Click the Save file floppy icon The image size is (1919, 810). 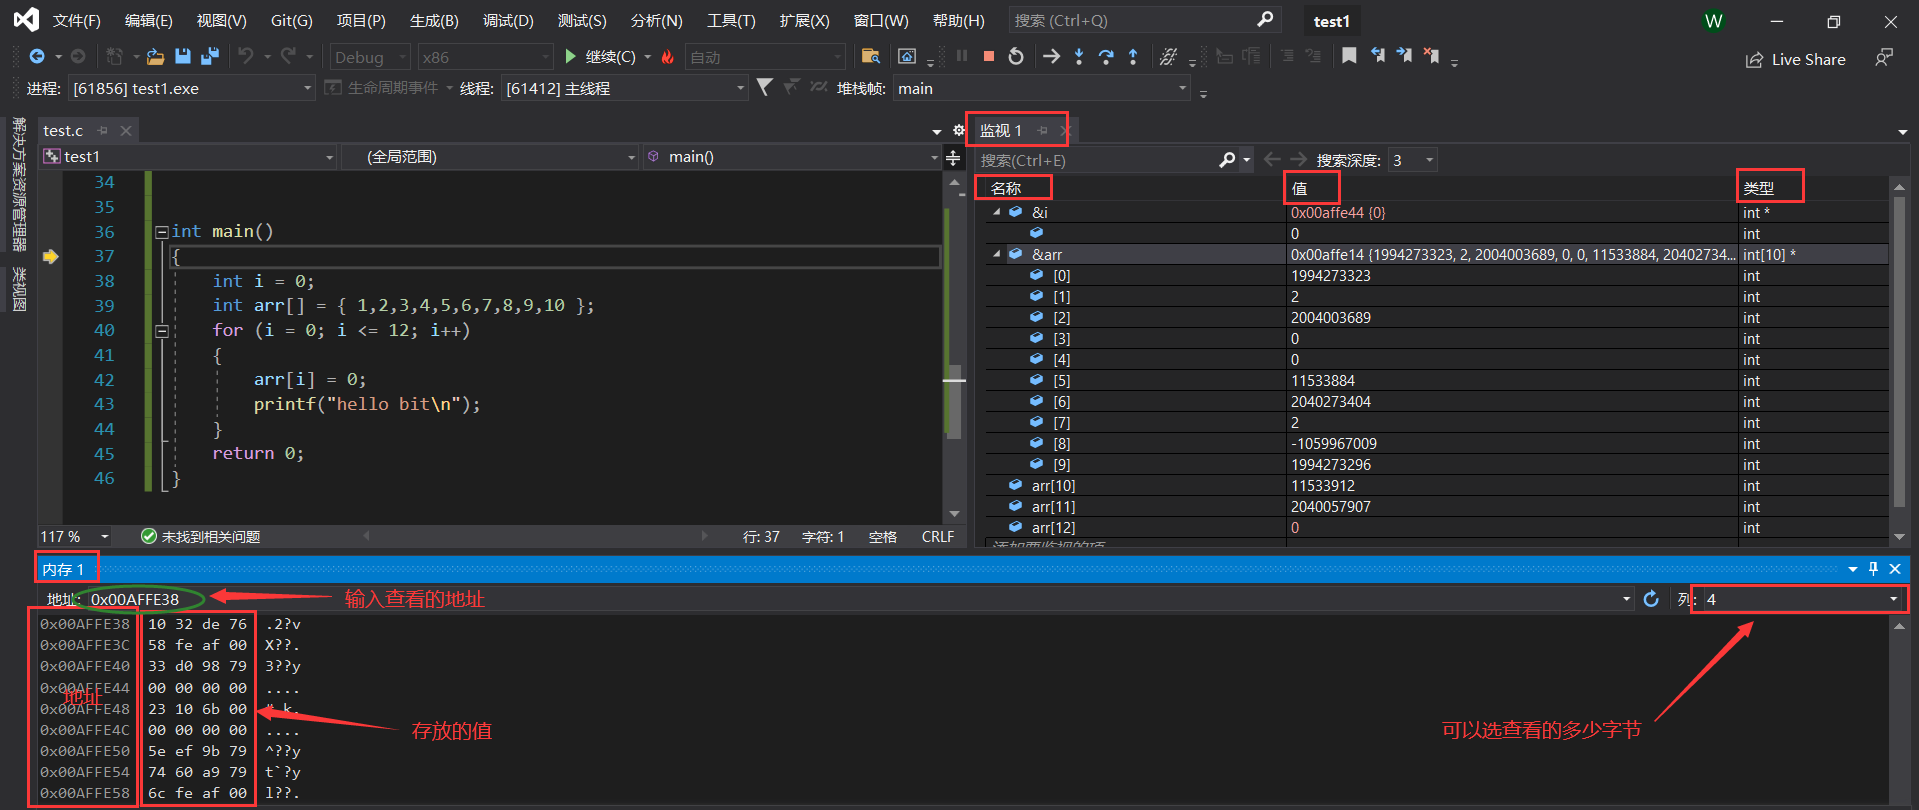pyautogui.click(x=182, y=57)
